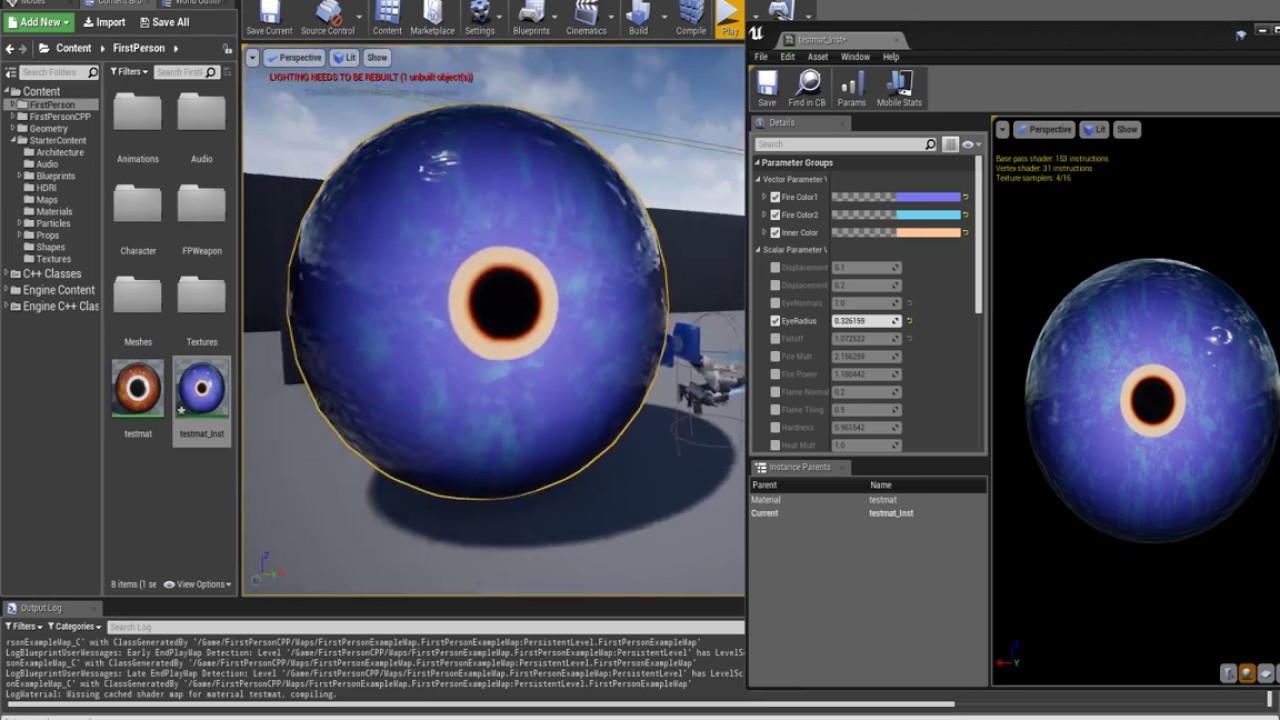
Task: Open the Window menu
Action: 855,57
